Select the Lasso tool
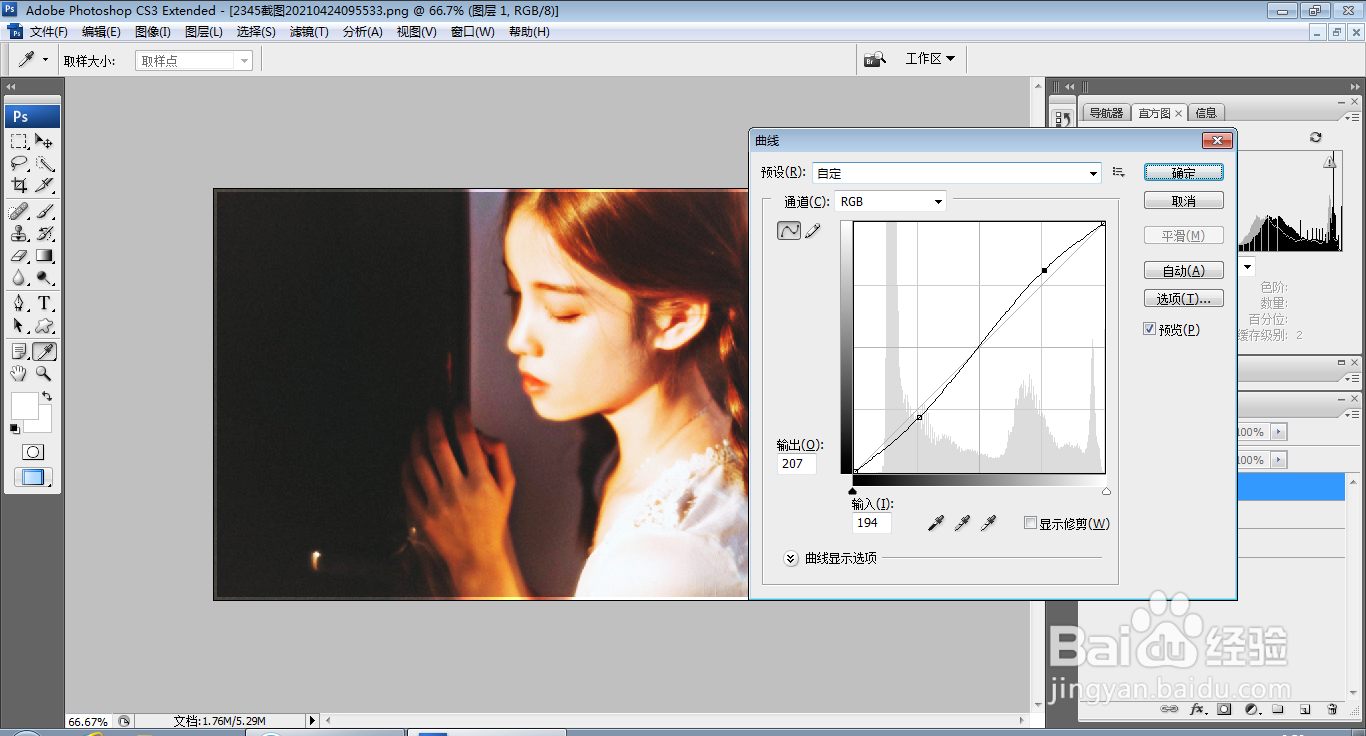The image size is (1366, 736). point(19,163)
